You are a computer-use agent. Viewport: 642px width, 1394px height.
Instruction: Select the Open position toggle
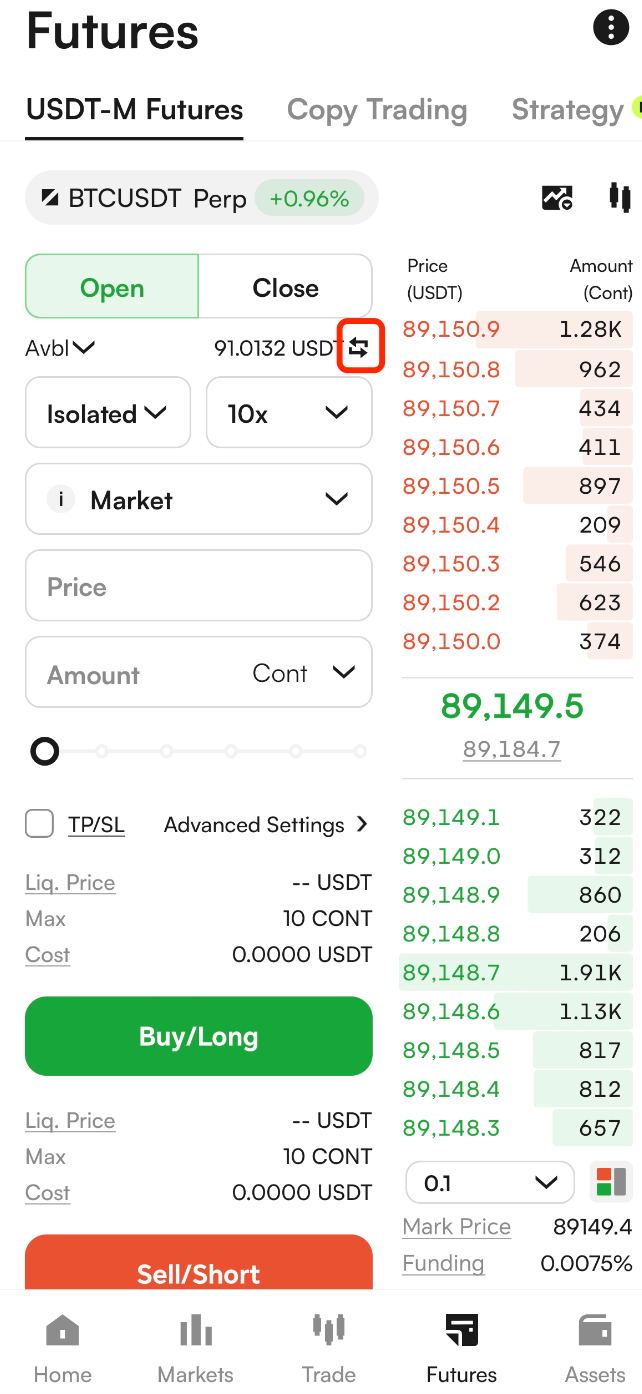tap(112, 288)
